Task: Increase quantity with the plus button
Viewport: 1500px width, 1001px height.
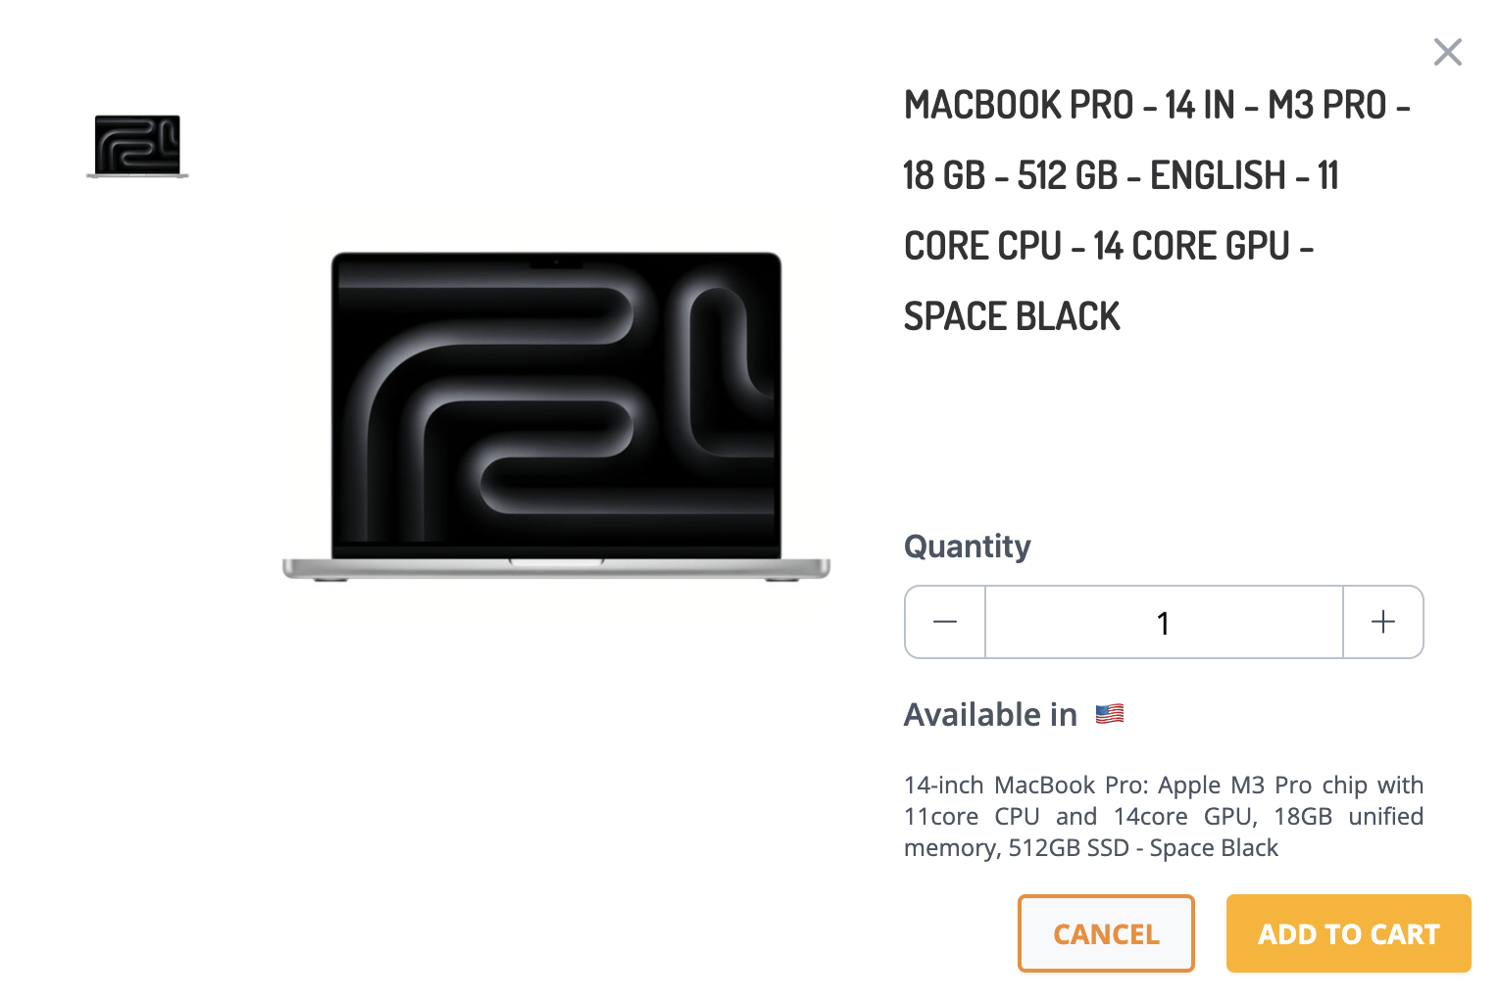Action: 1383,622
